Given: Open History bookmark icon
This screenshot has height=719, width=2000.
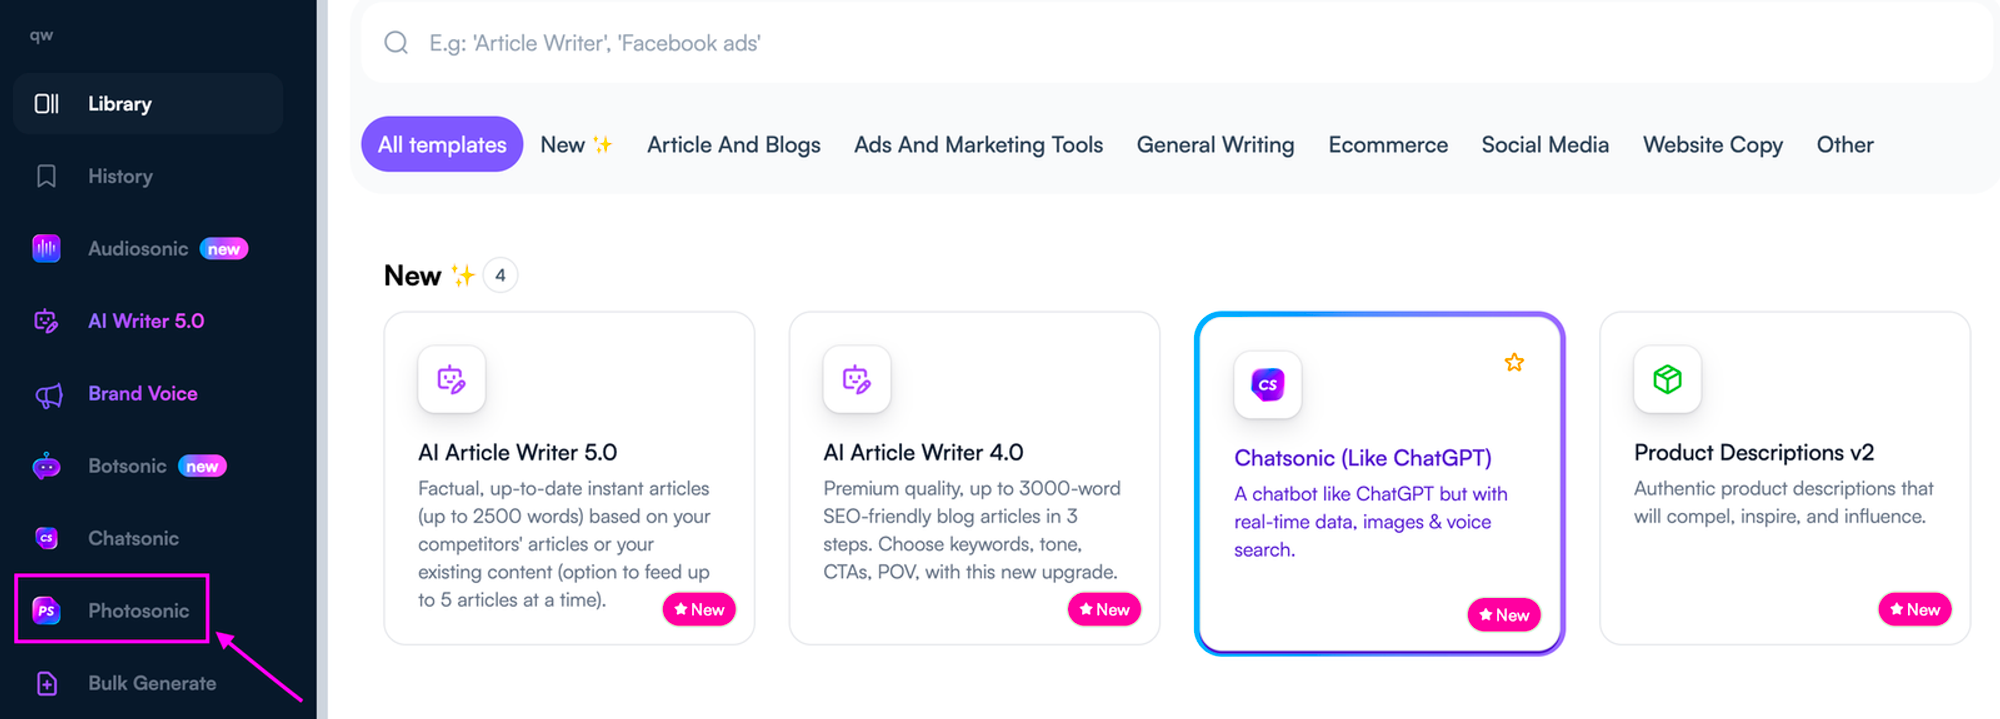Looking at the screenshot, I should click(47, 177).
